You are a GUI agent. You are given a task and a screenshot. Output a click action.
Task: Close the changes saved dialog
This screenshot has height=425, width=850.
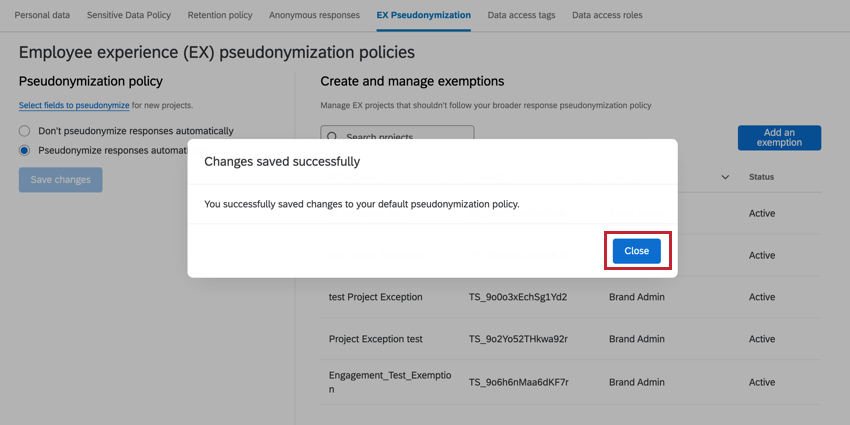(636, 251)
